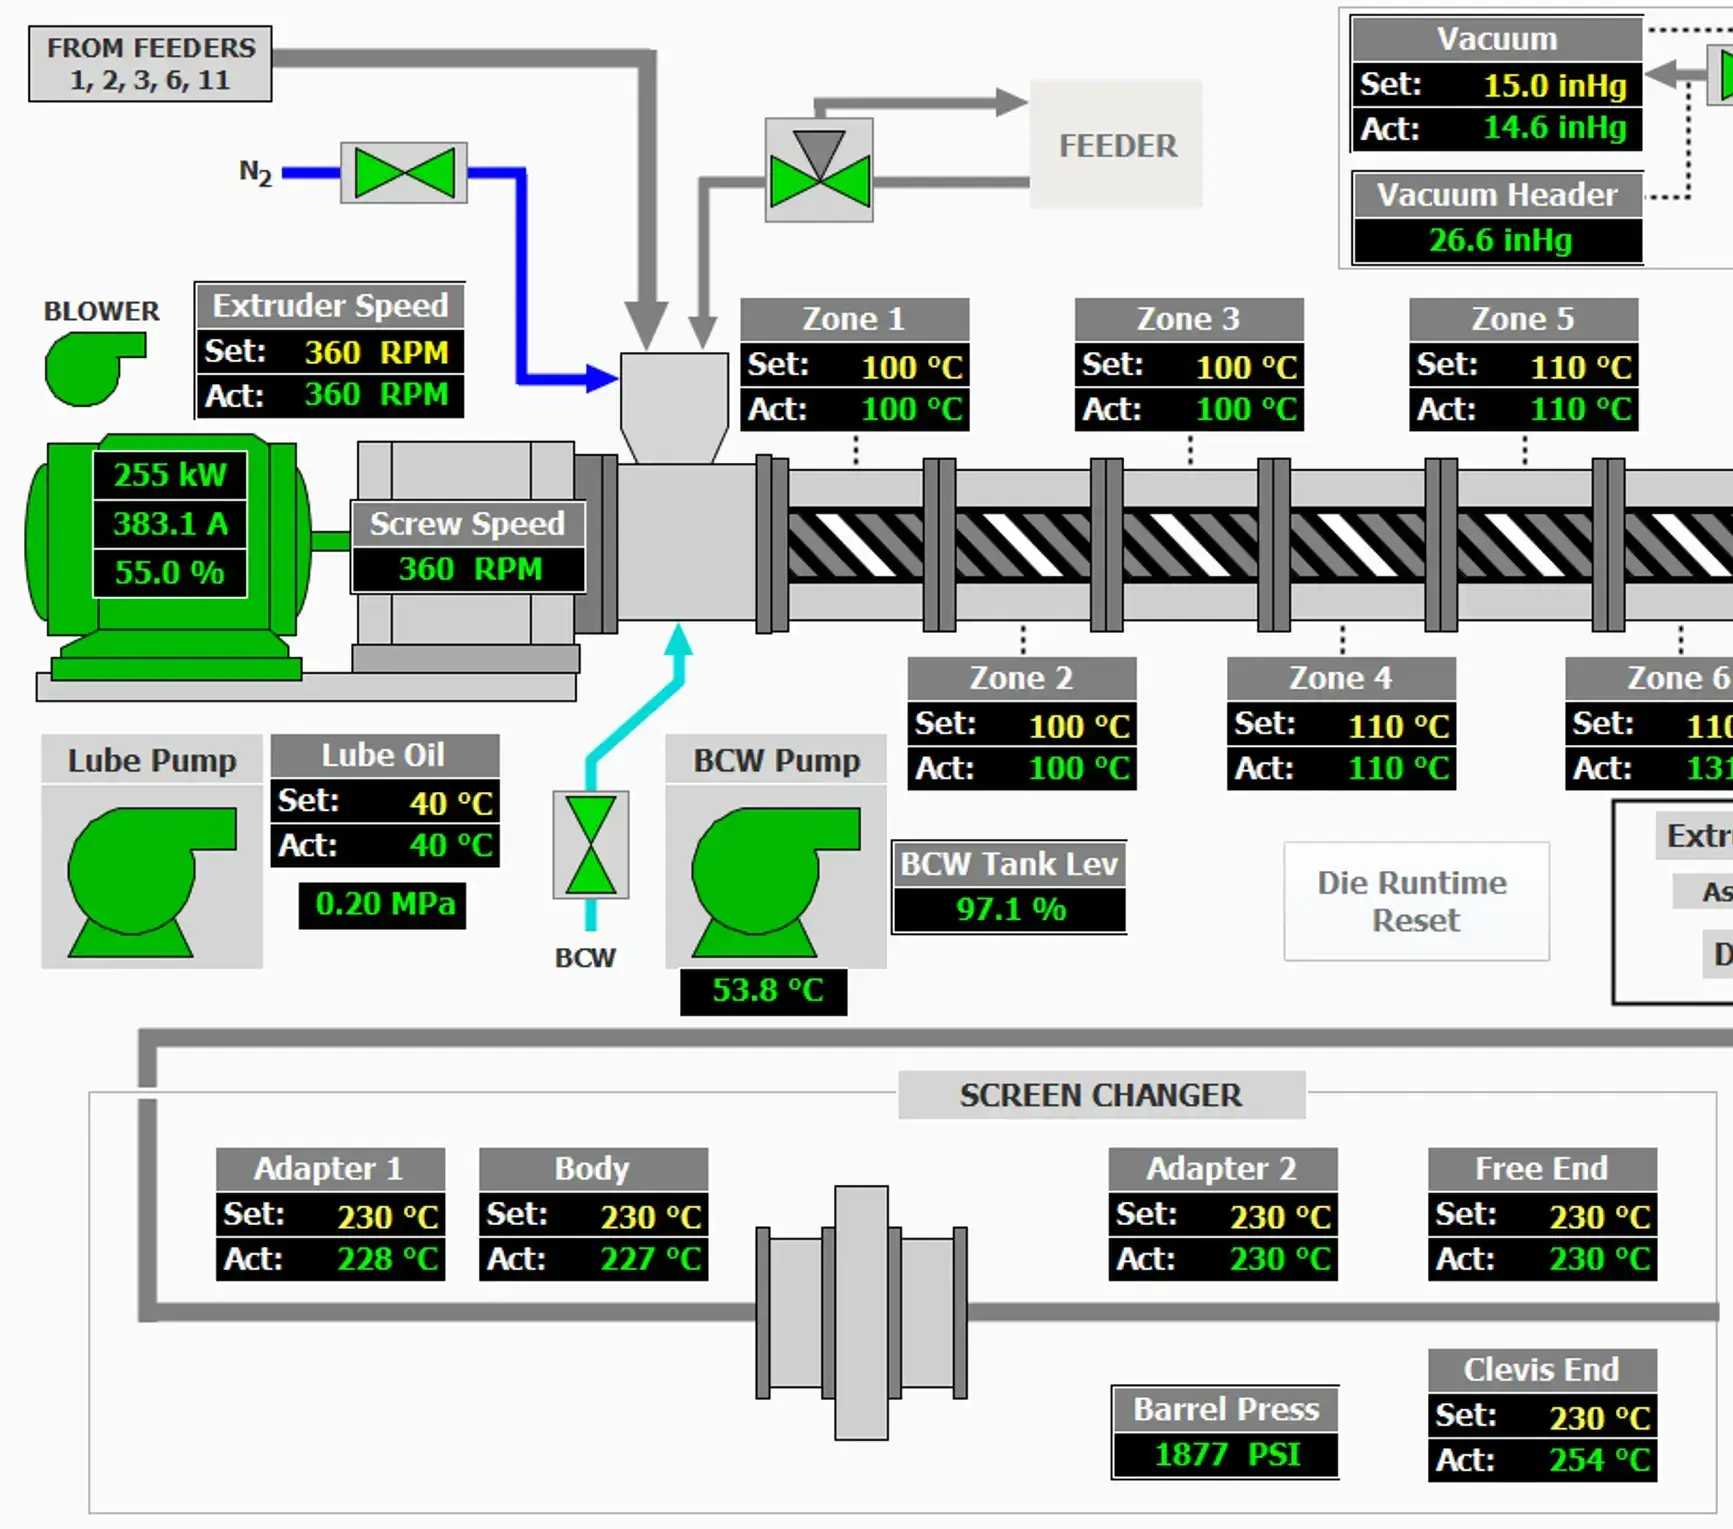Edit the Clevis End setpoint 230 °C
Viewport: 1733px width, 1529px height.
1542,1416
